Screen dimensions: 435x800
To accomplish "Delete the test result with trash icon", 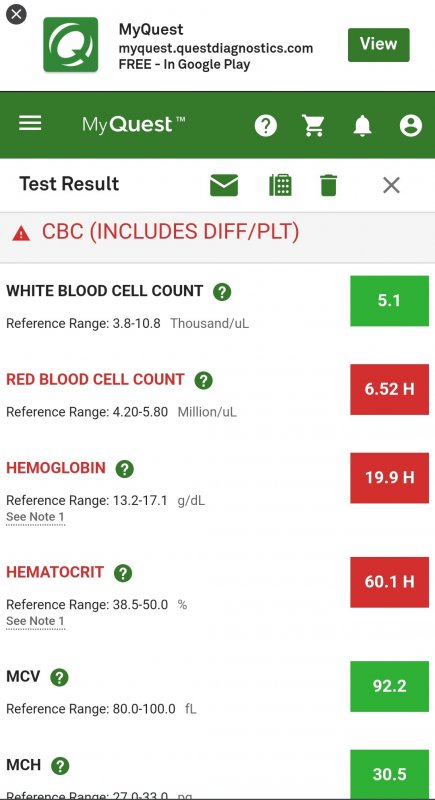I will click(x=328, y=185).
